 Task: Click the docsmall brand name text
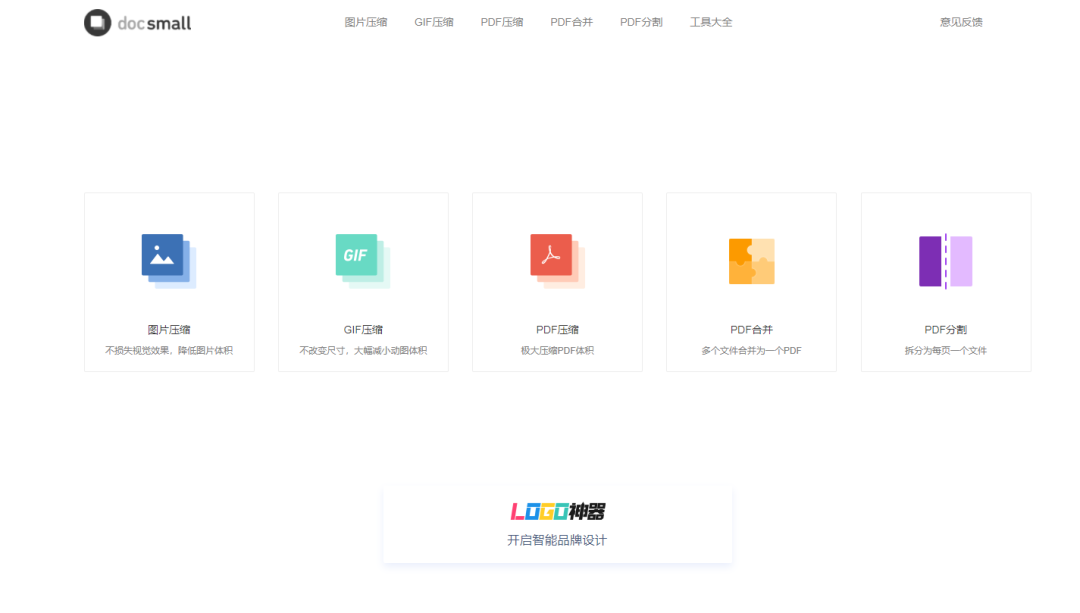click(x=154, y=23)
